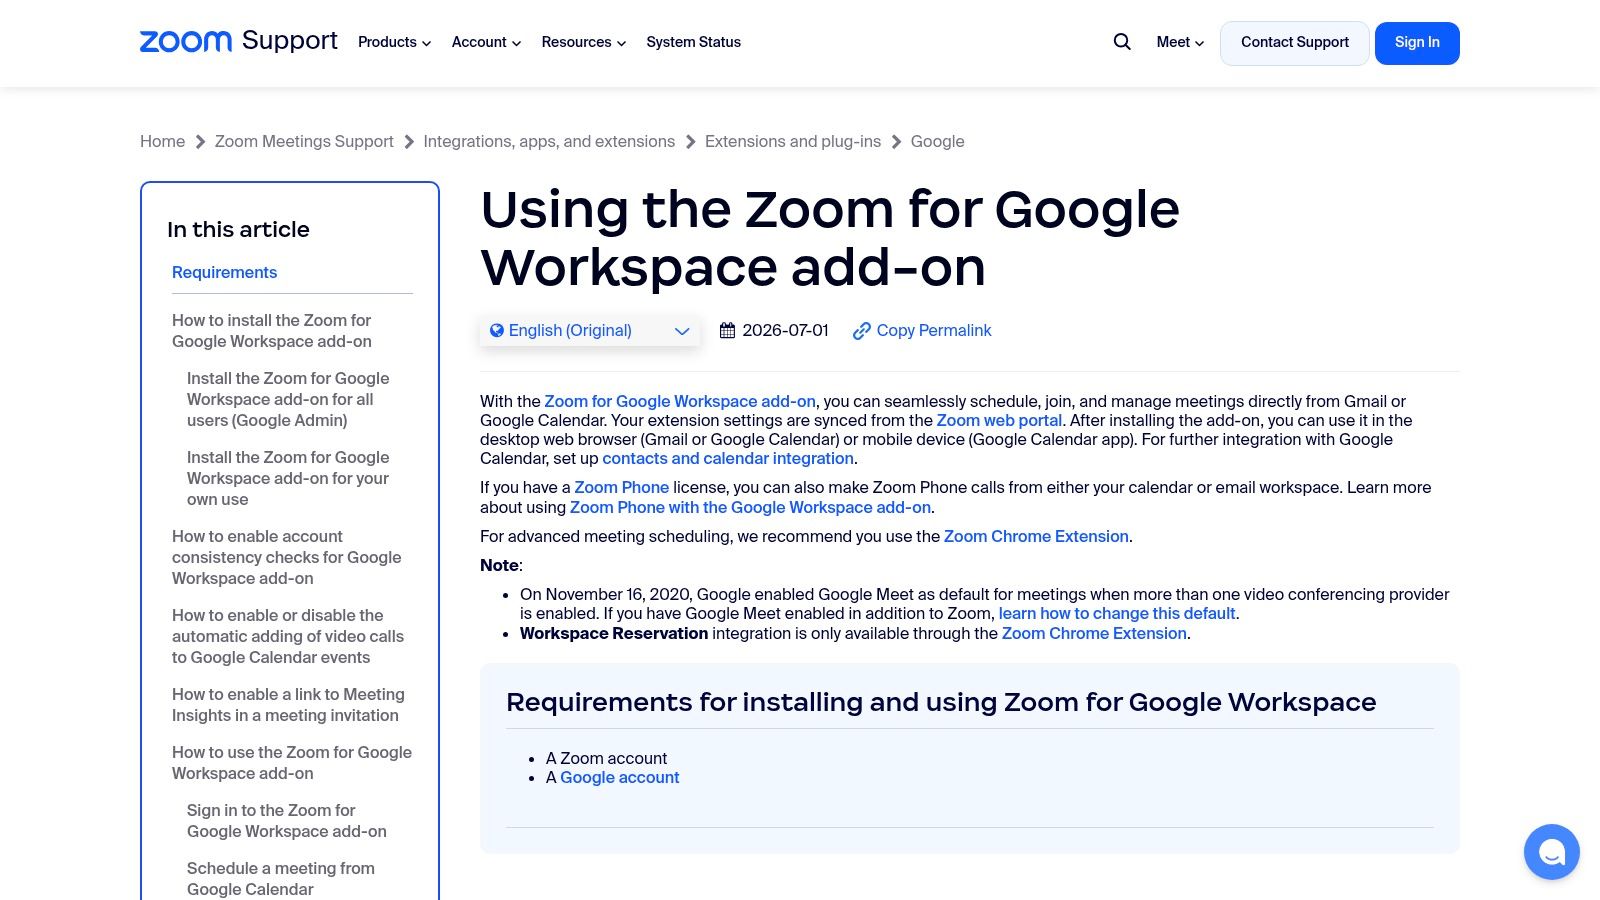
Task: Click the Contact Support button
Action: click(1294, 43)
